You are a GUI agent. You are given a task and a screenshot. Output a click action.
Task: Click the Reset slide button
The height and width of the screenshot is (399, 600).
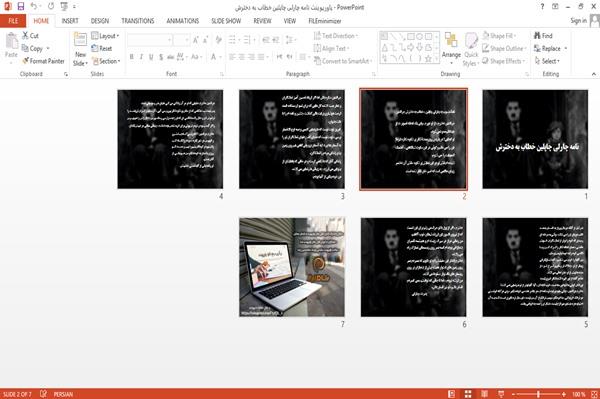[102, 49]
